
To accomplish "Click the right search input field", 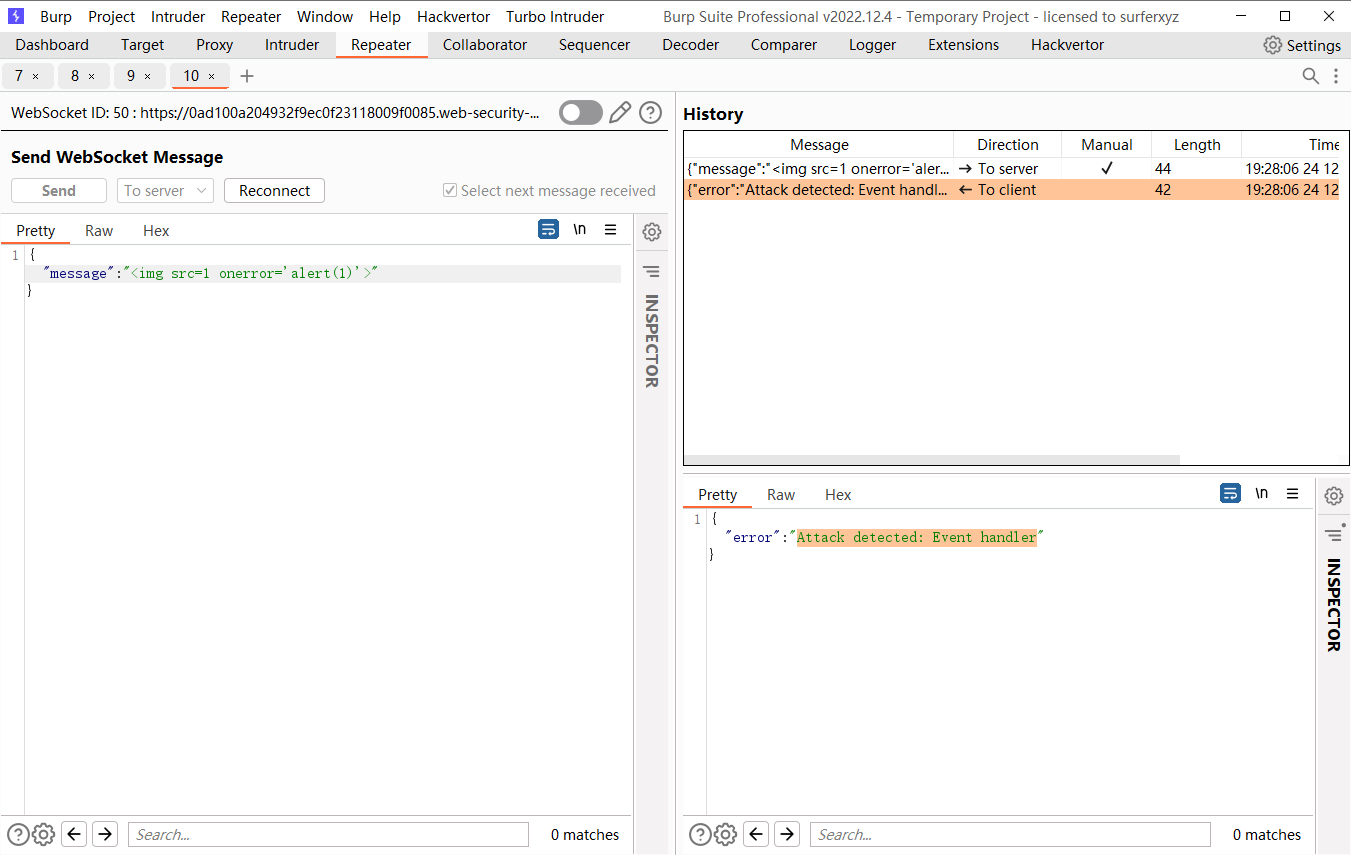I will click(1010, 834).
